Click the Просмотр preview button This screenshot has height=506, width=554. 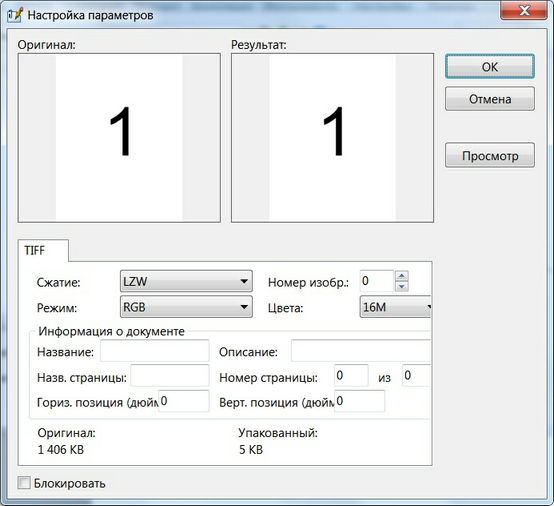pos(490,155)
